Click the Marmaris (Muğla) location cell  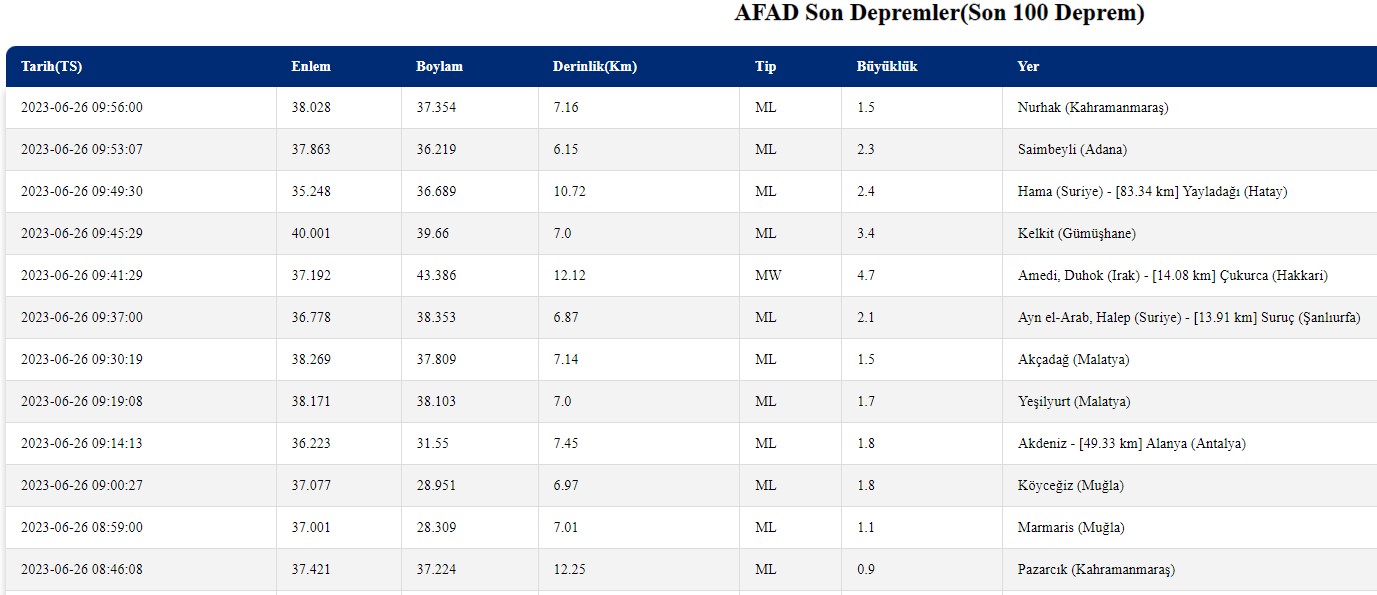(1070, 528)
